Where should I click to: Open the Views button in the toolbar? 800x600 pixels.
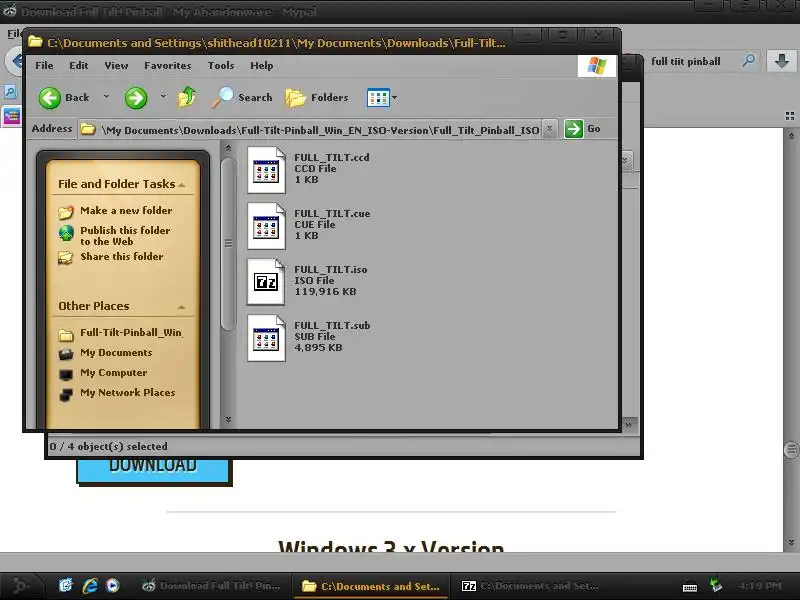[x=378, y=97]
